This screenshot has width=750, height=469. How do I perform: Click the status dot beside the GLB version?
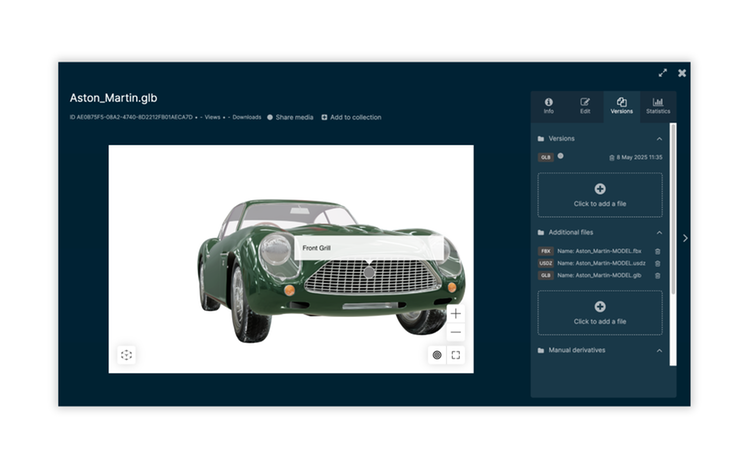point(561,156)
